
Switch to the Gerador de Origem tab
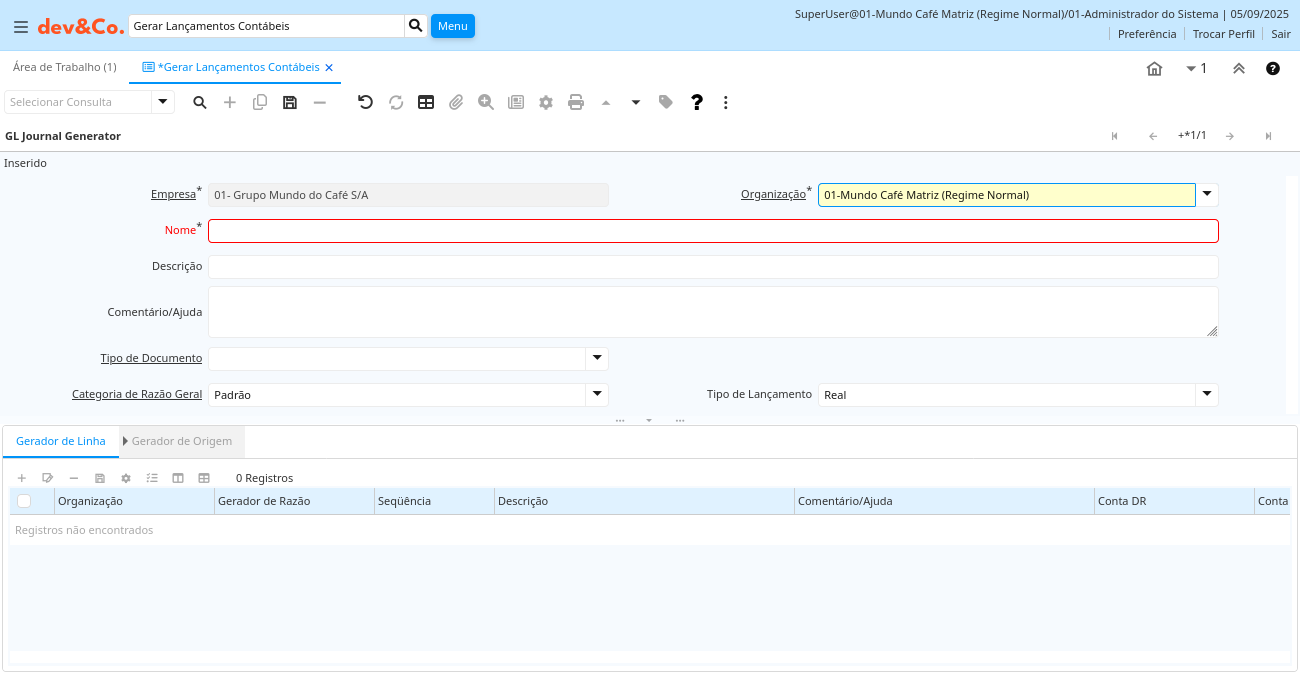(x=182, y=441)
